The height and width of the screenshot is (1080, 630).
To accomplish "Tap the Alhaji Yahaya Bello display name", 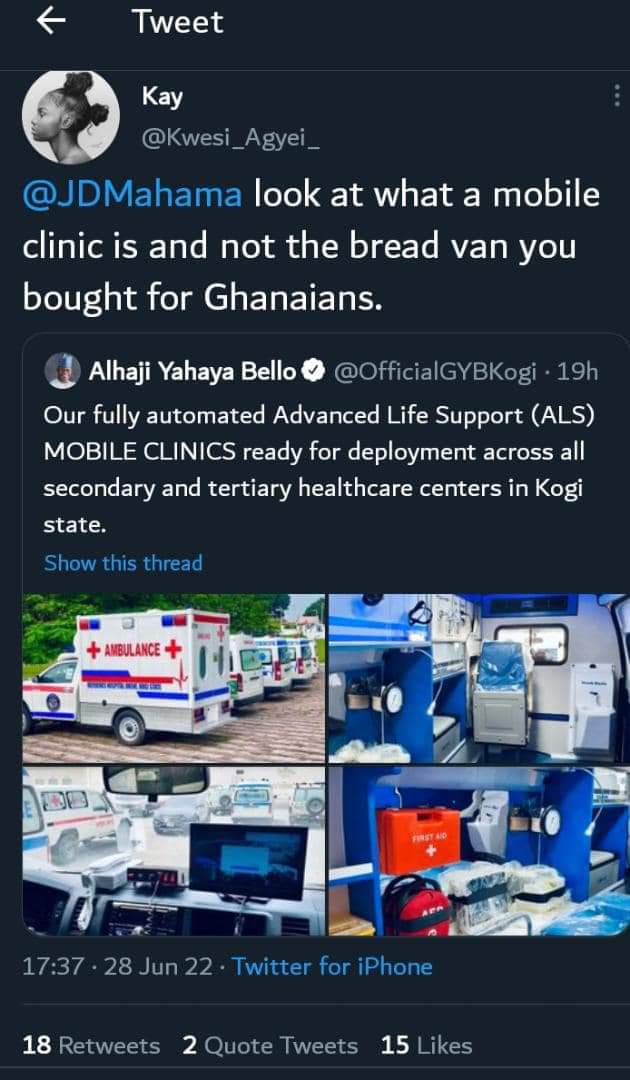I will pyautogui.click(x=192, y=373).
